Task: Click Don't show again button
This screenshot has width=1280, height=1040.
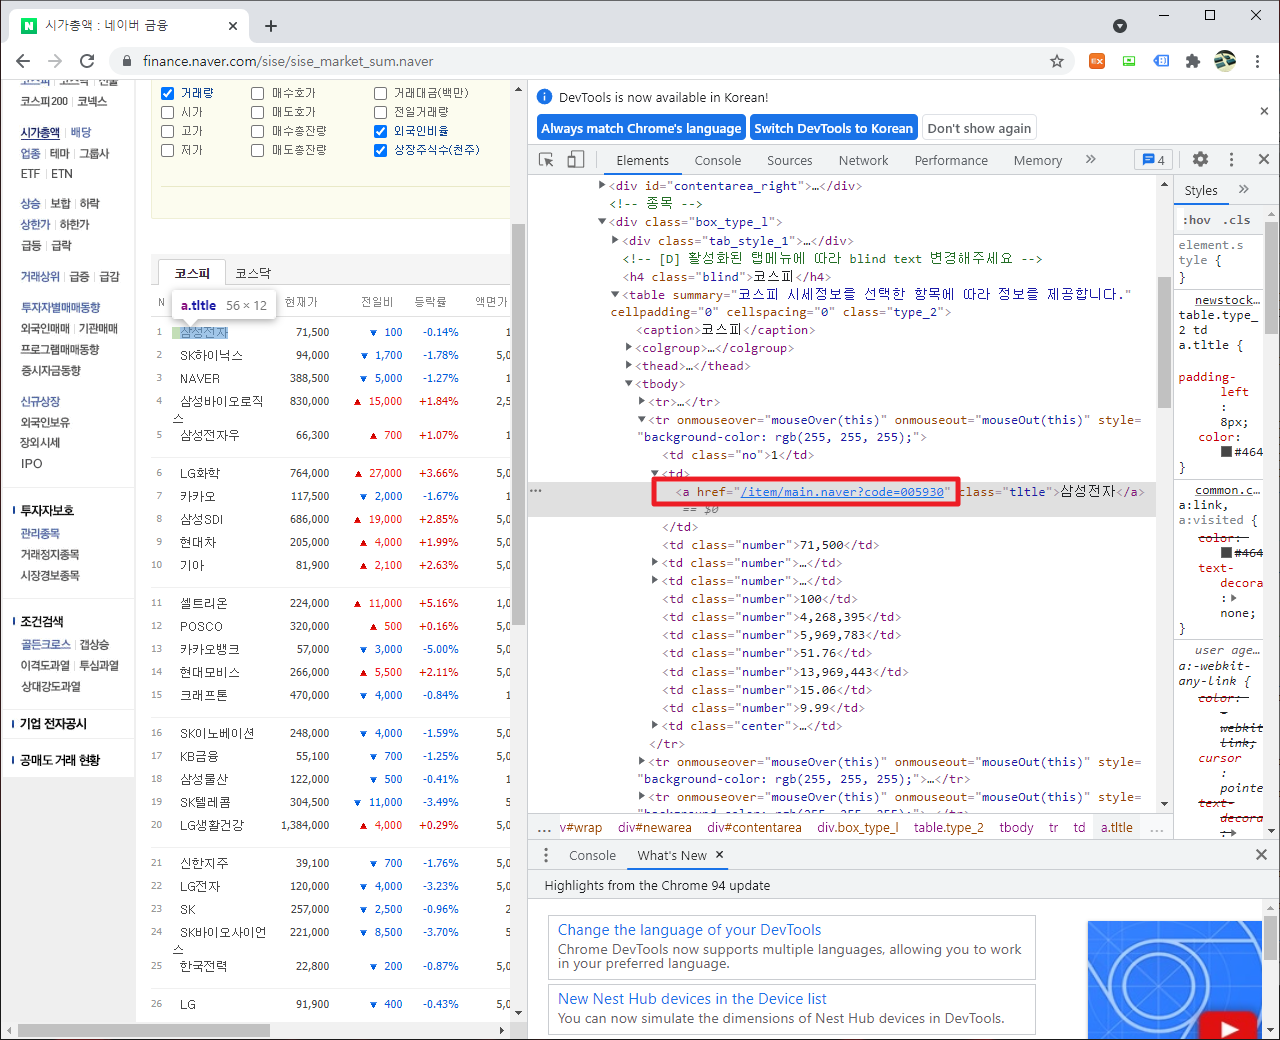Action: [x=979, y=128]
